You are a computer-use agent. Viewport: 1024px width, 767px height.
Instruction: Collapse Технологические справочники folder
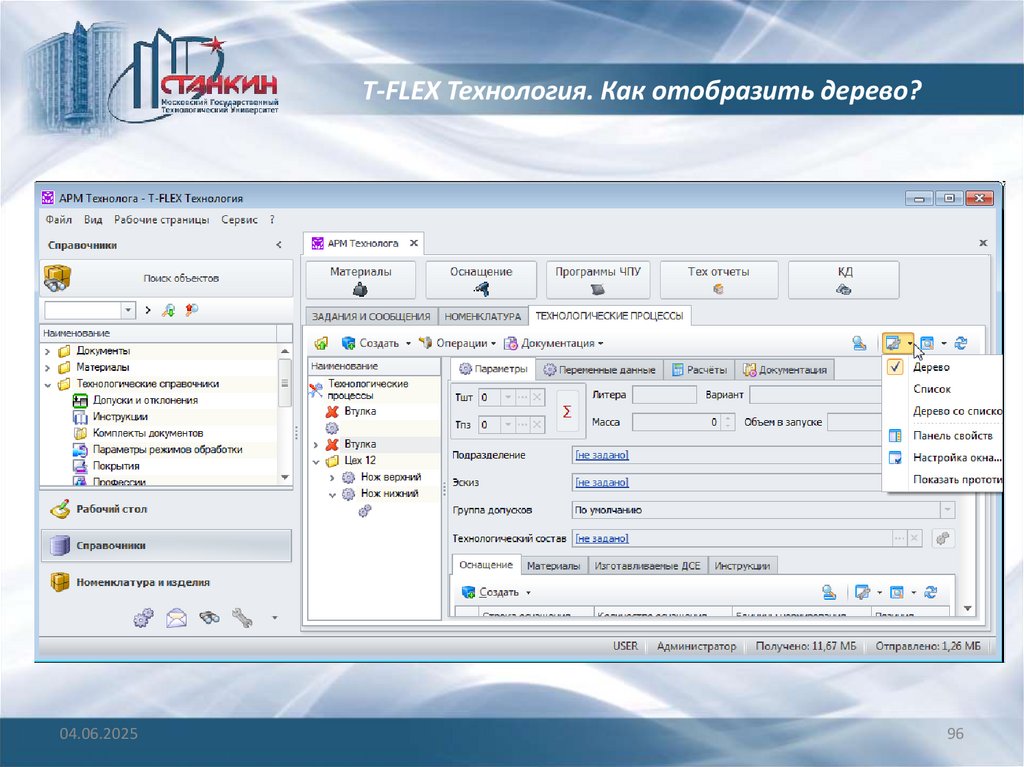pyautogui.click(x=48, y=385)
